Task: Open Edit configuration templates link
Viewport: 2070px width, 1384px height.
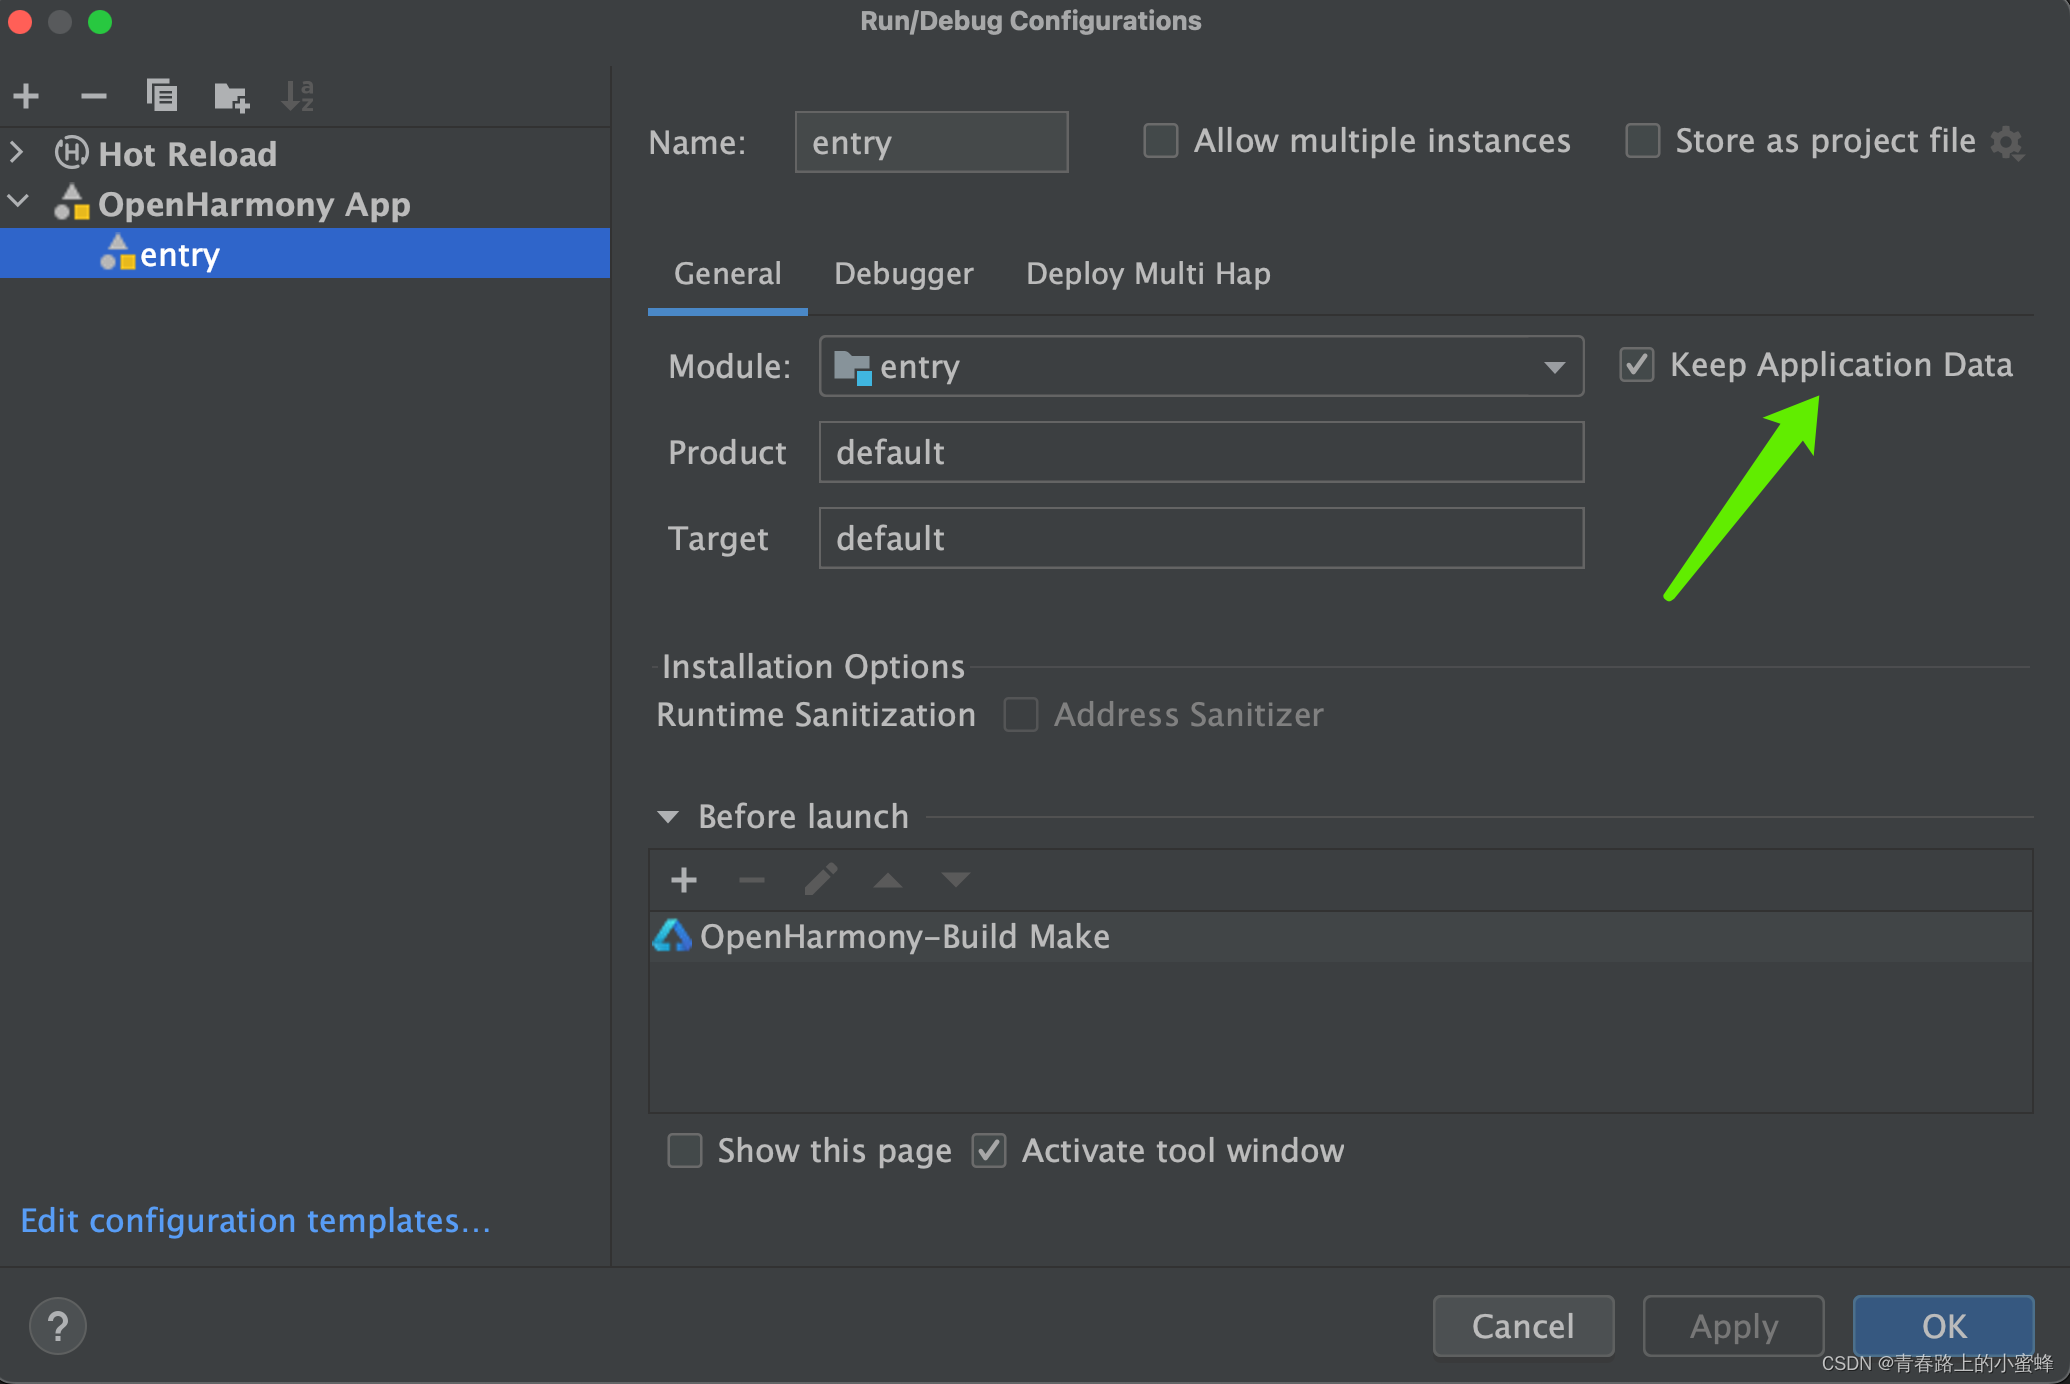Action: (x=255, y=1221)
